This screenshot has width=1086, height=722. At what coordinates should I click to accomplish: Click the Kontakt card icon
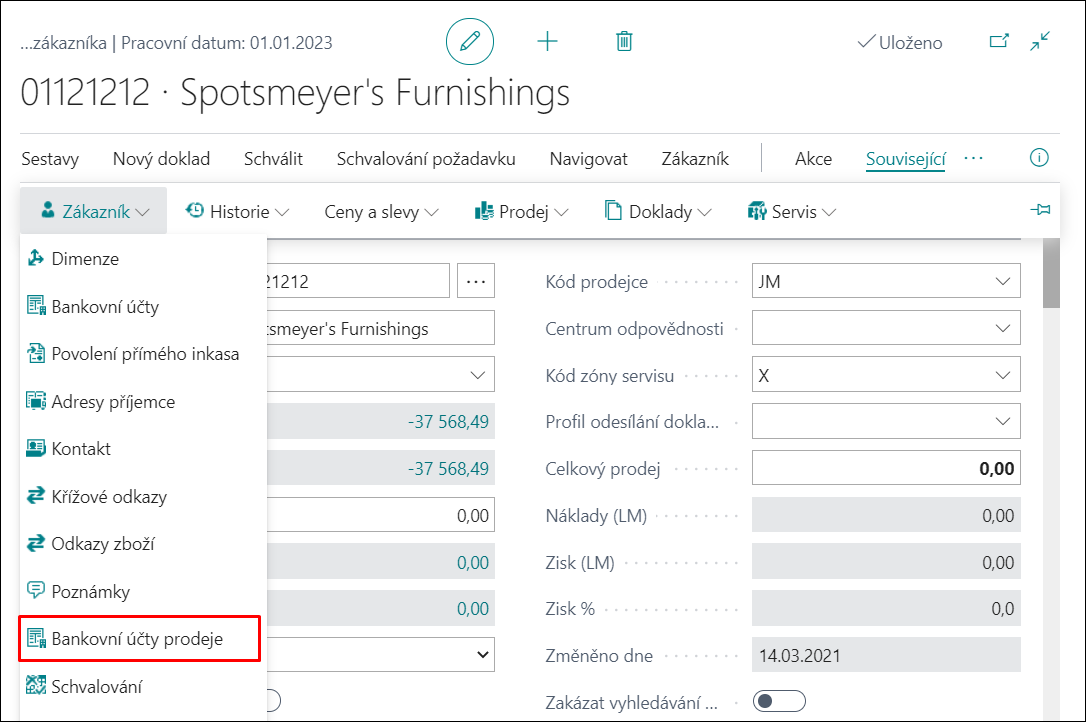[x=36, y=448]
